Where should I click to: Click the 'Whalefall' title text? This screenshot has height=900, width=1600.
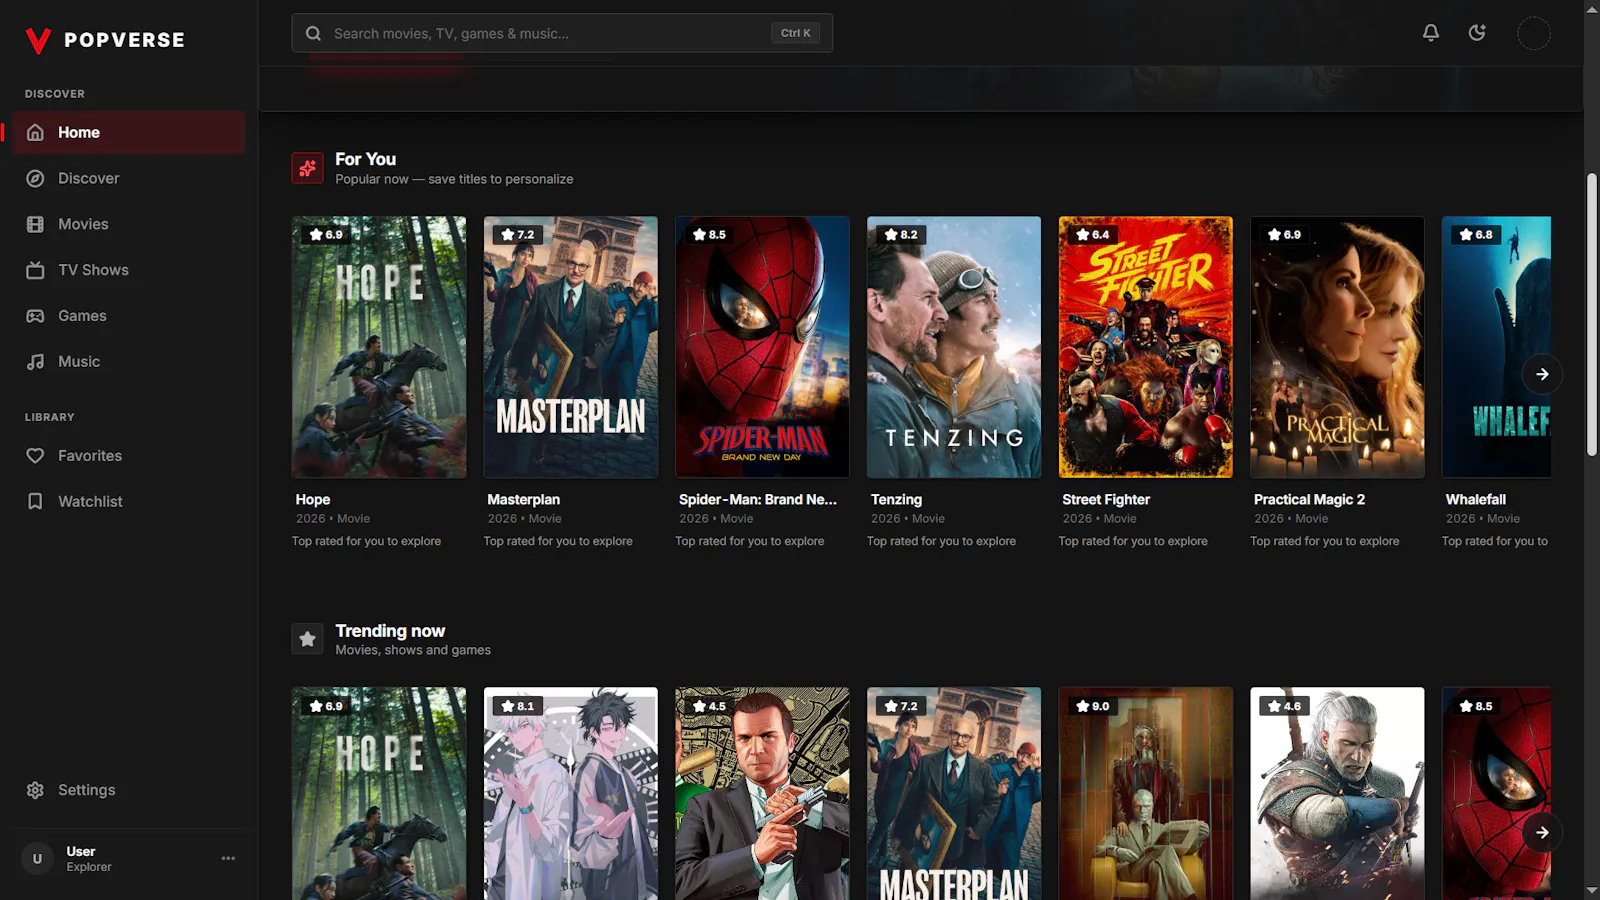[1475, 499]
